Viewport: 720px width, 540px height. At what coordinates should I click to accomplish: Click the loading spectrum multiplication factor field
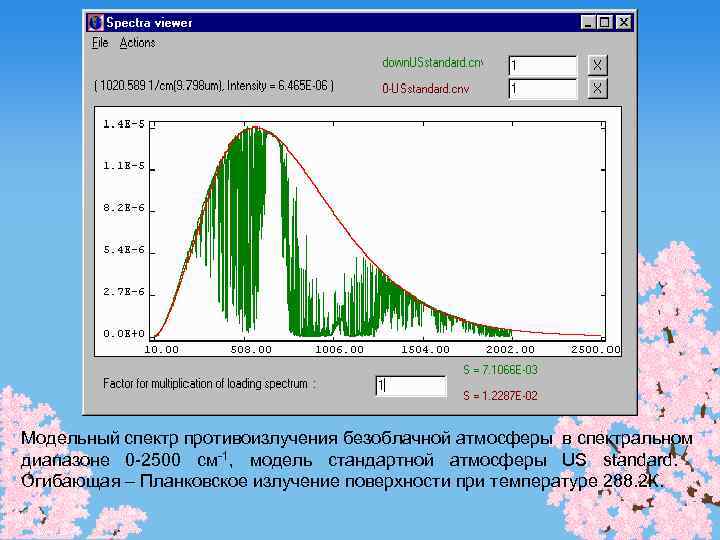click(411, 386)
